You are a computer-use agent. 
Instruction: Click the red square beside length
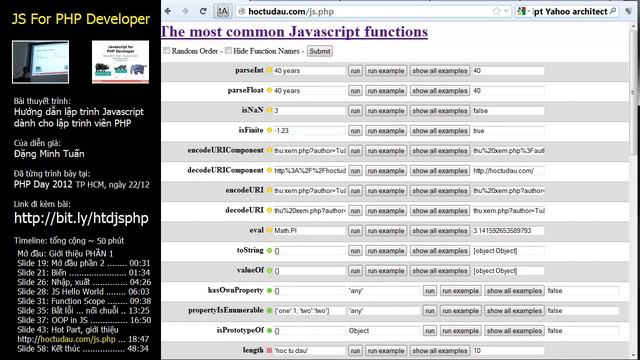269,350
